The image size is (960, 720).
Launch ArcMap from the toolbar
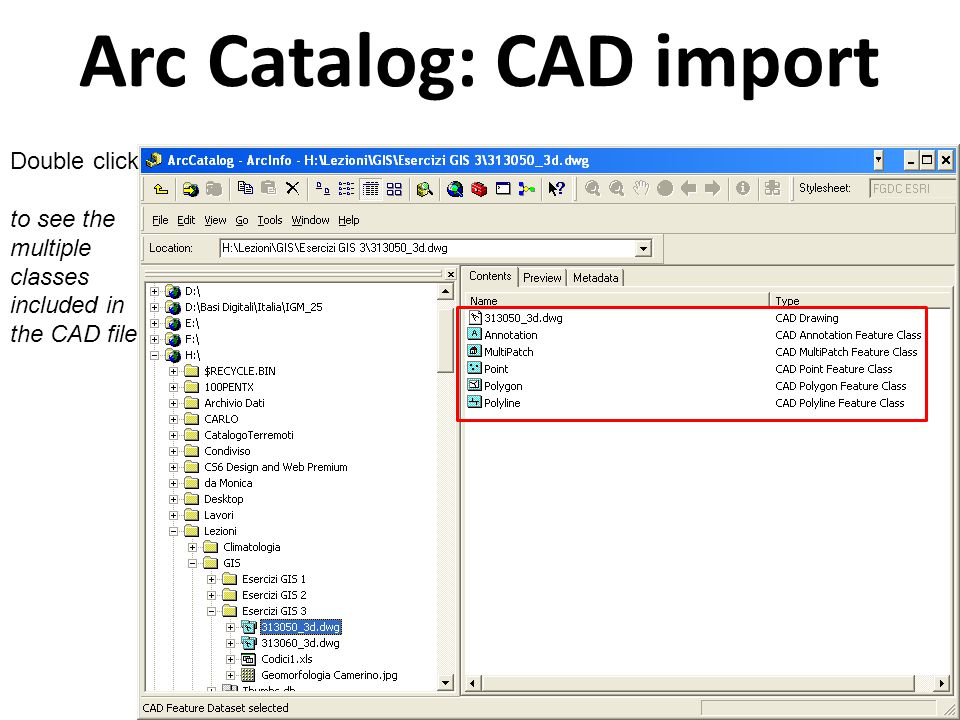[x=455, y=189]
